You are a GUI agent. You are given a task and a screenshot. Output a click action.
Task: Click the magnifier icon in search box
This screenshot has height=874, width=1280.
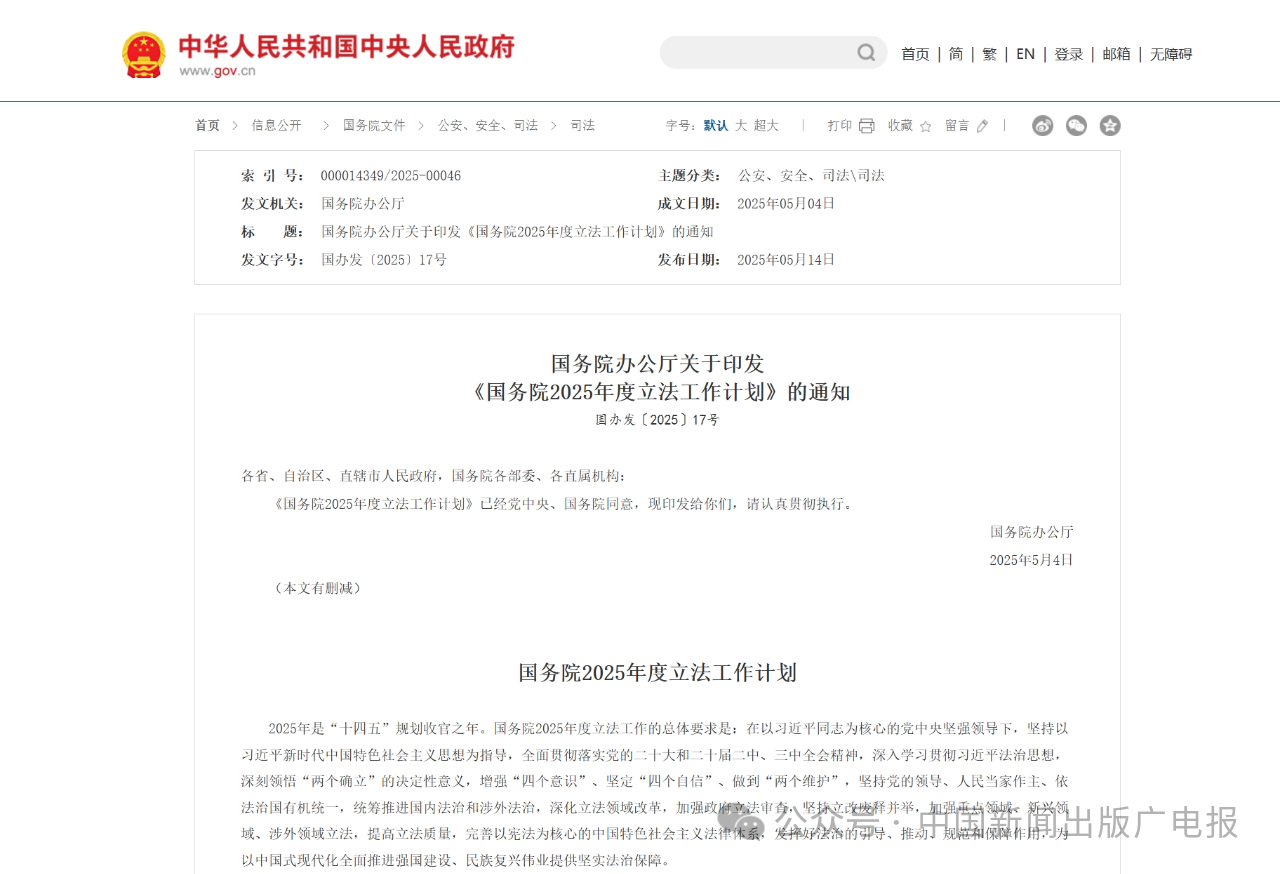pos(866,52)
